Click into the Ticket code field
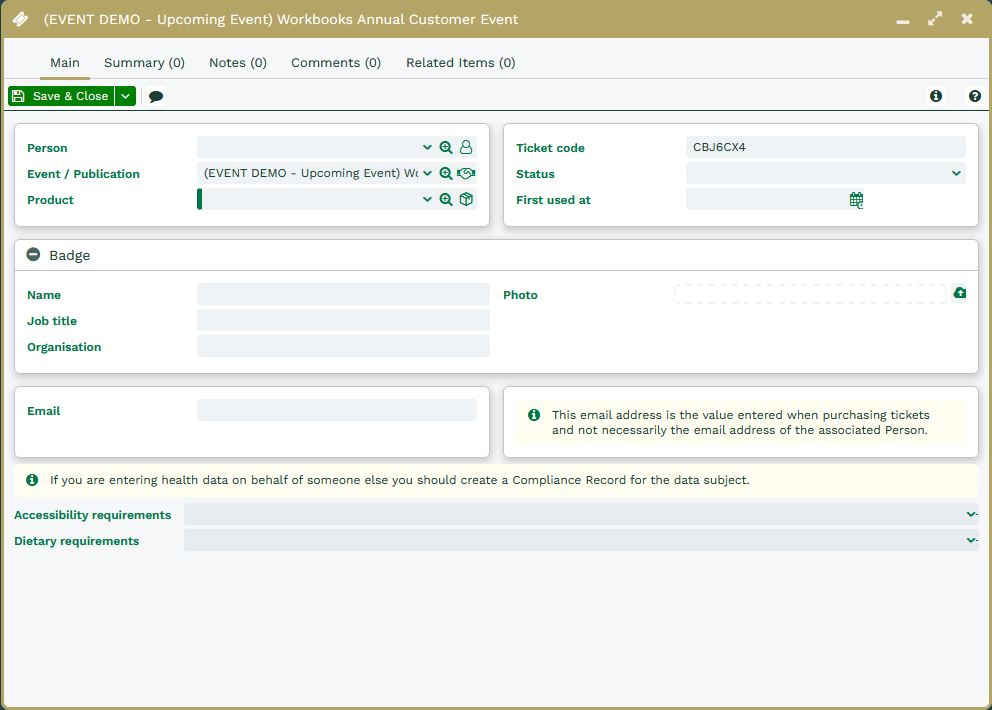Viewport: 992px width, 710px height. pyautogui.click(x=826, y=147)
